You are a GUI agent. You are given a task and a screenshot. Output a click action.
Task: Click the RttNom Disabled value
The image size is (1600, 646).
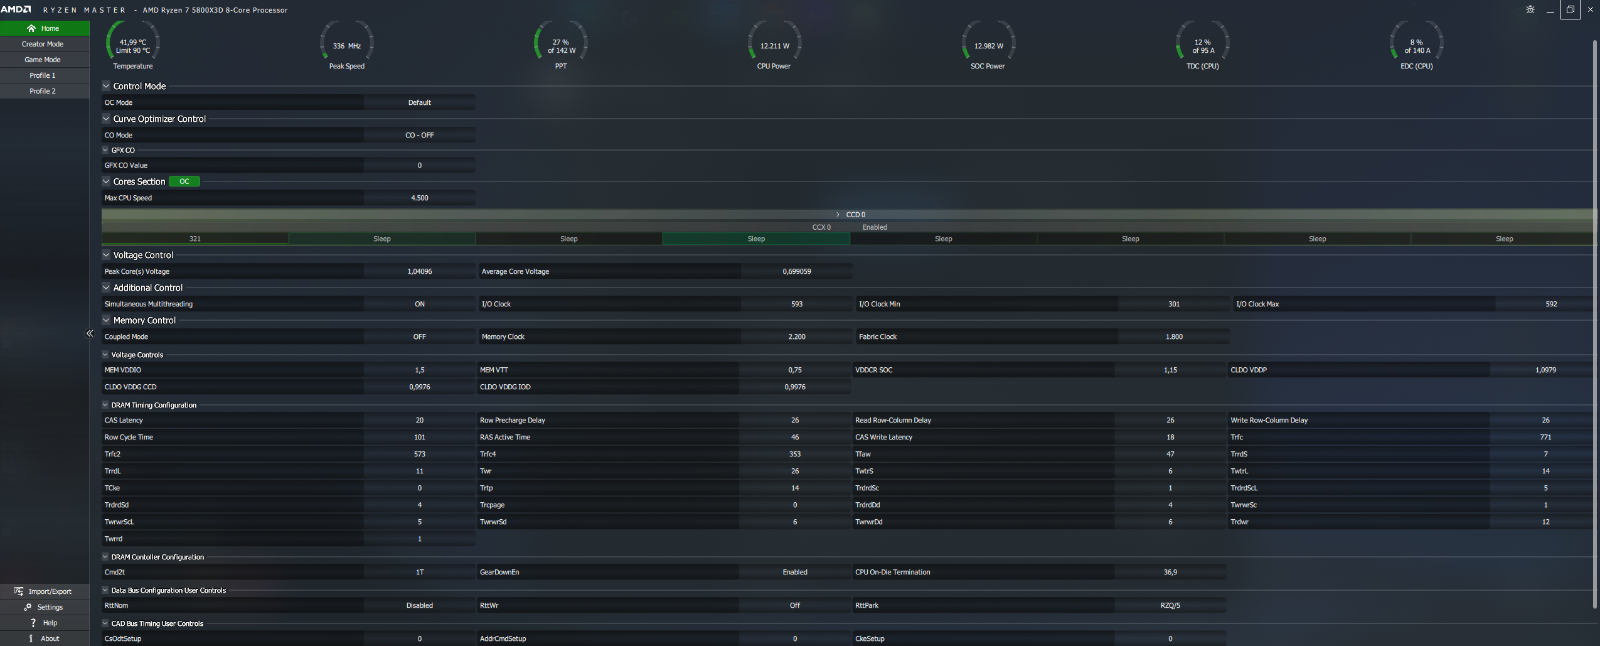click(x=420, y=605)
